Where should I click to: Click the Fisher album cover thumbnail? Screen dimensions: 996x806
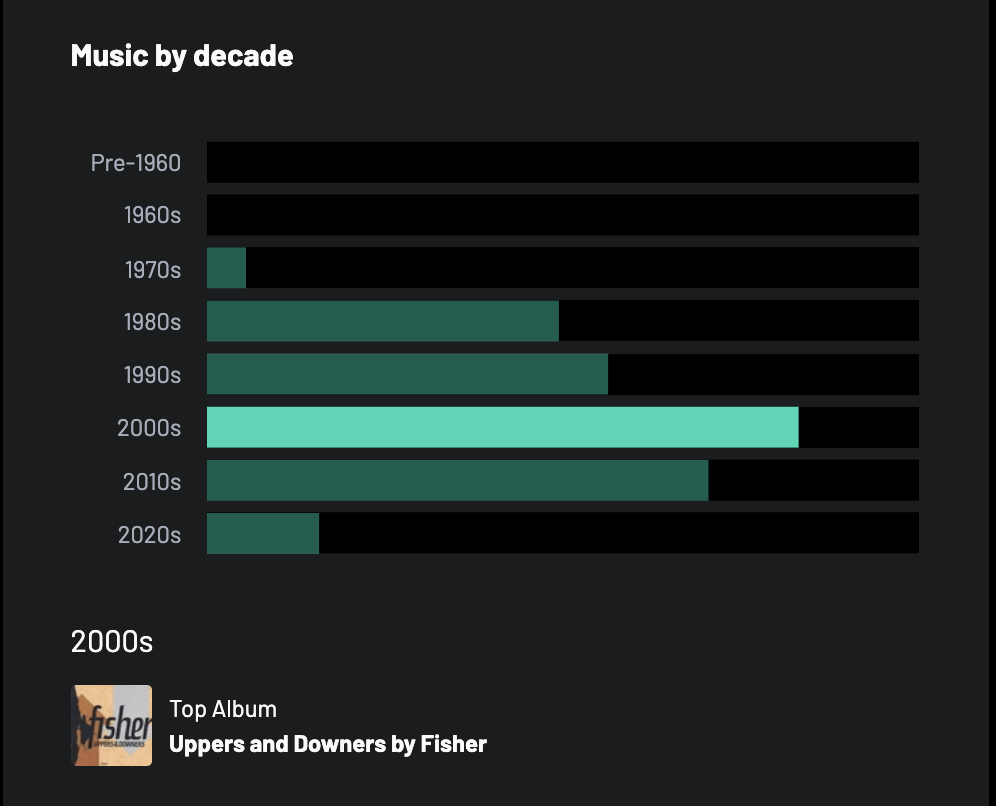coord(111,725)
